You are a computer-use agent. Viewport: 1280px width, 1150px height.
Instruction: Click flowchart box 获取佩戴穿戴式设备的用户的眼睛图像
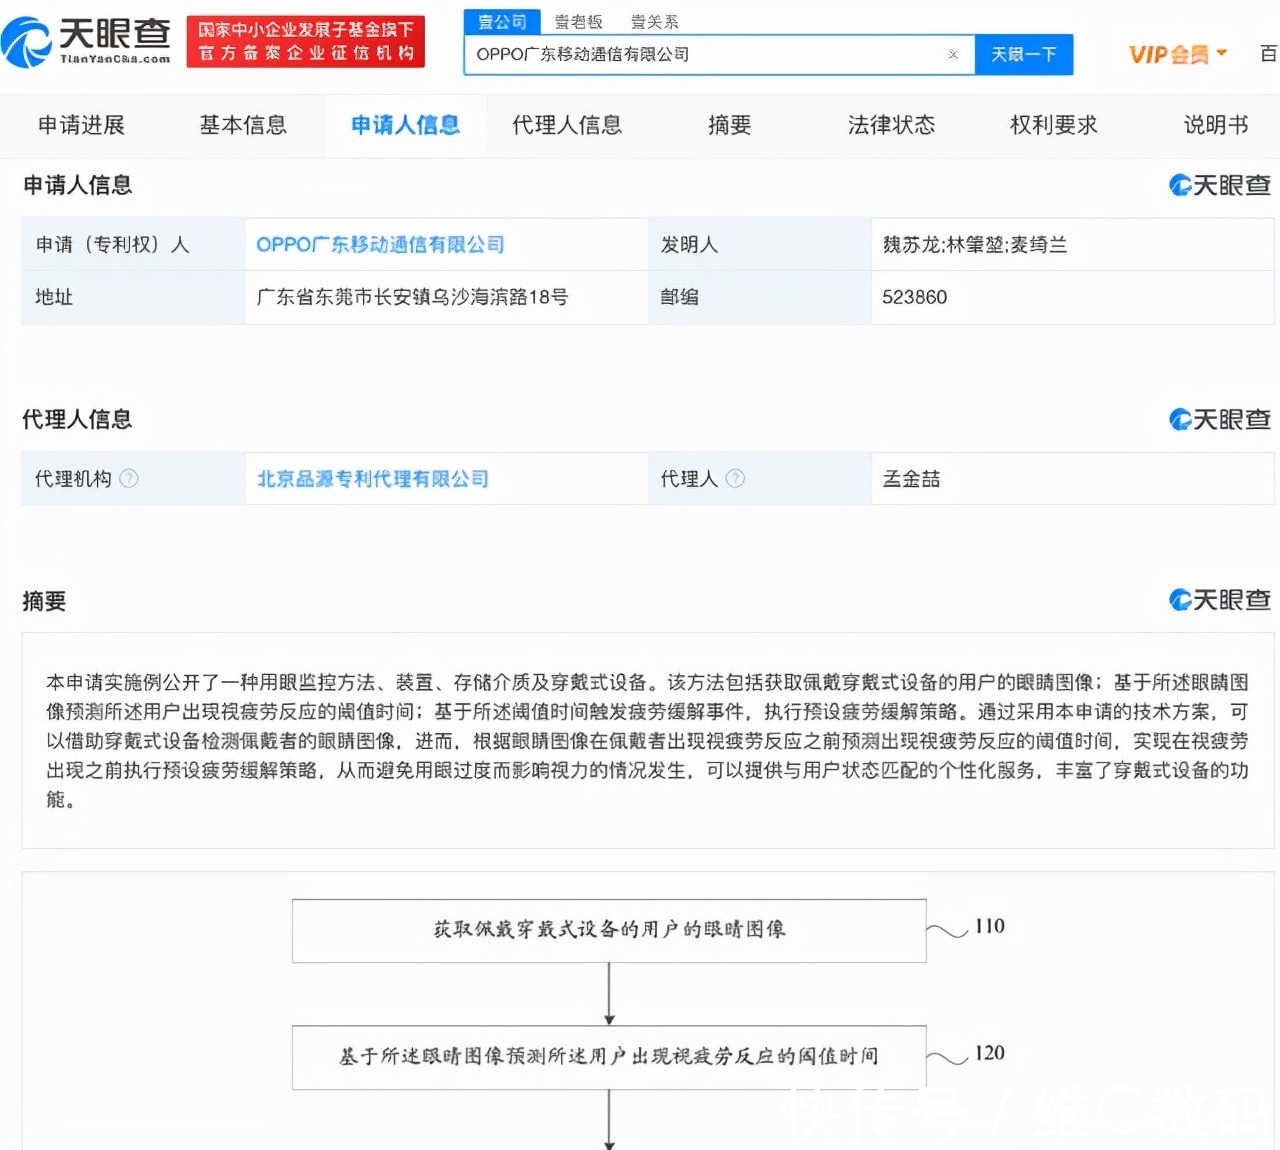(609, 930)
